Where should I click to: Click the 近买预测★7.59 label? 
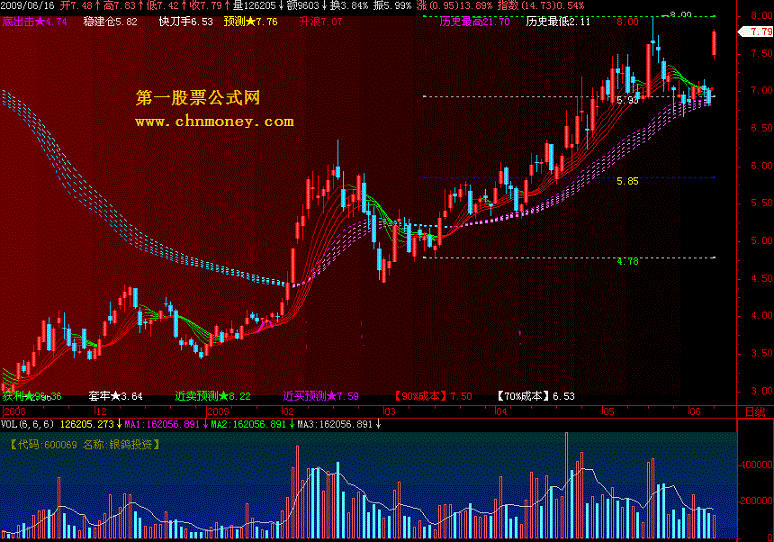(321, 396)
